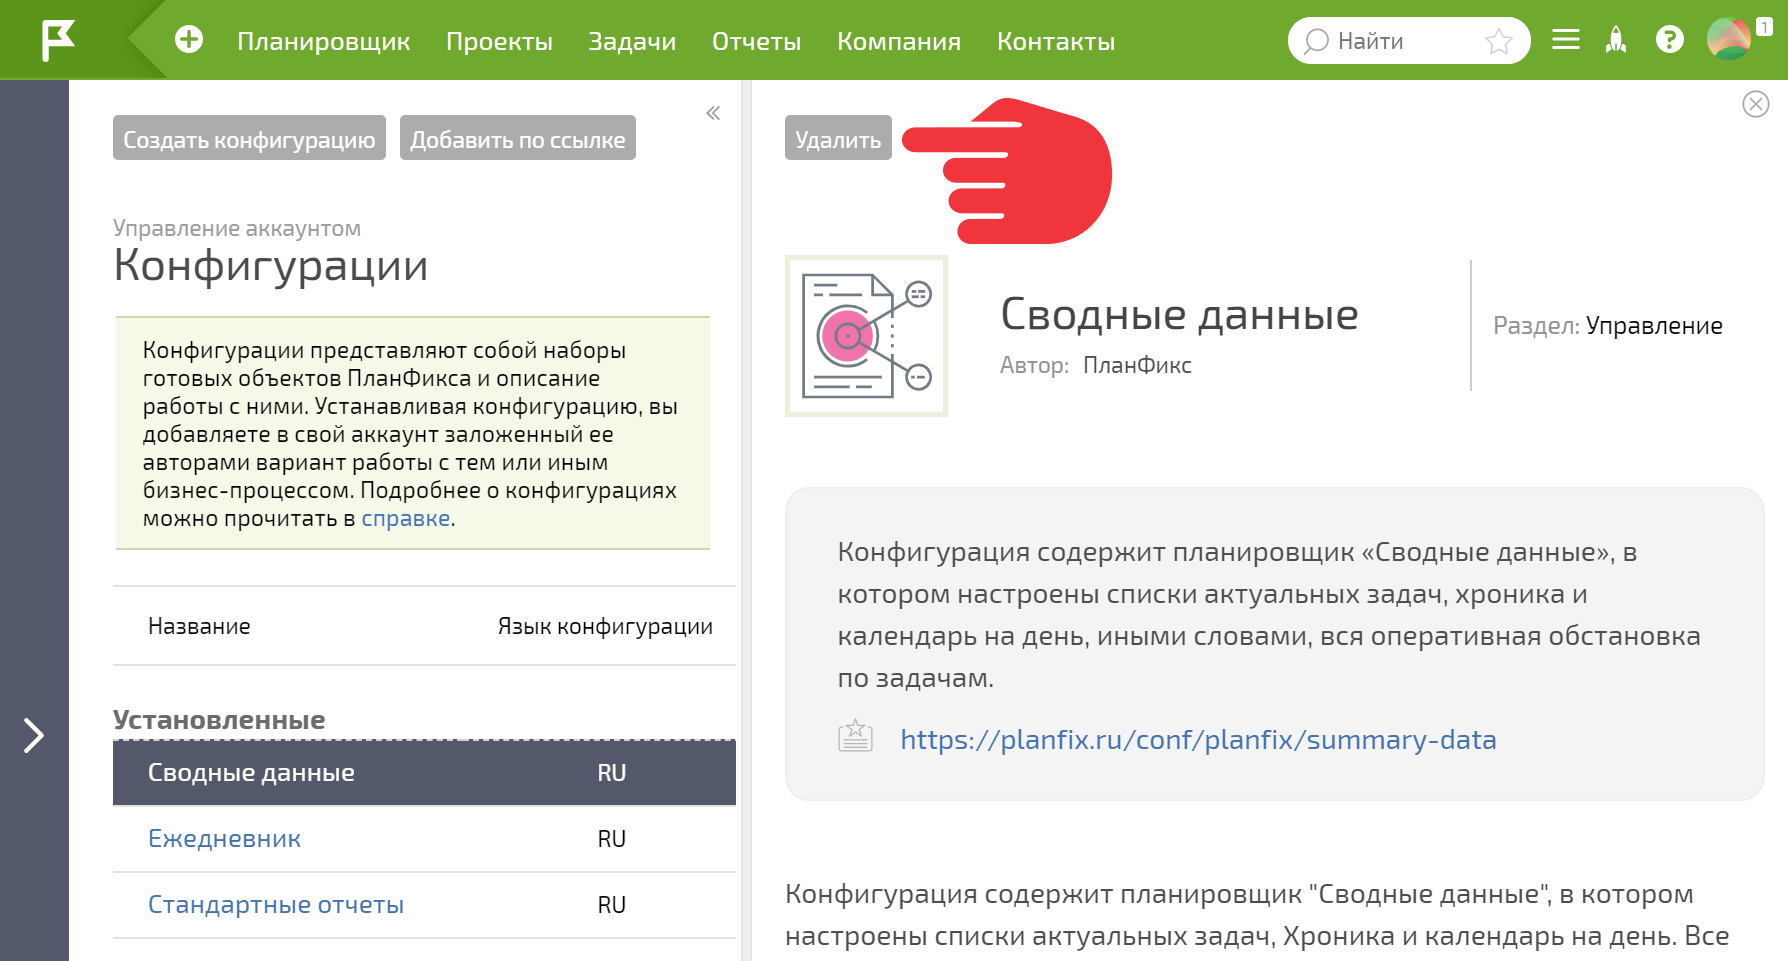Open the Планировщик menu
This screenshot has width=1788, height=961.
click(324, 41)
